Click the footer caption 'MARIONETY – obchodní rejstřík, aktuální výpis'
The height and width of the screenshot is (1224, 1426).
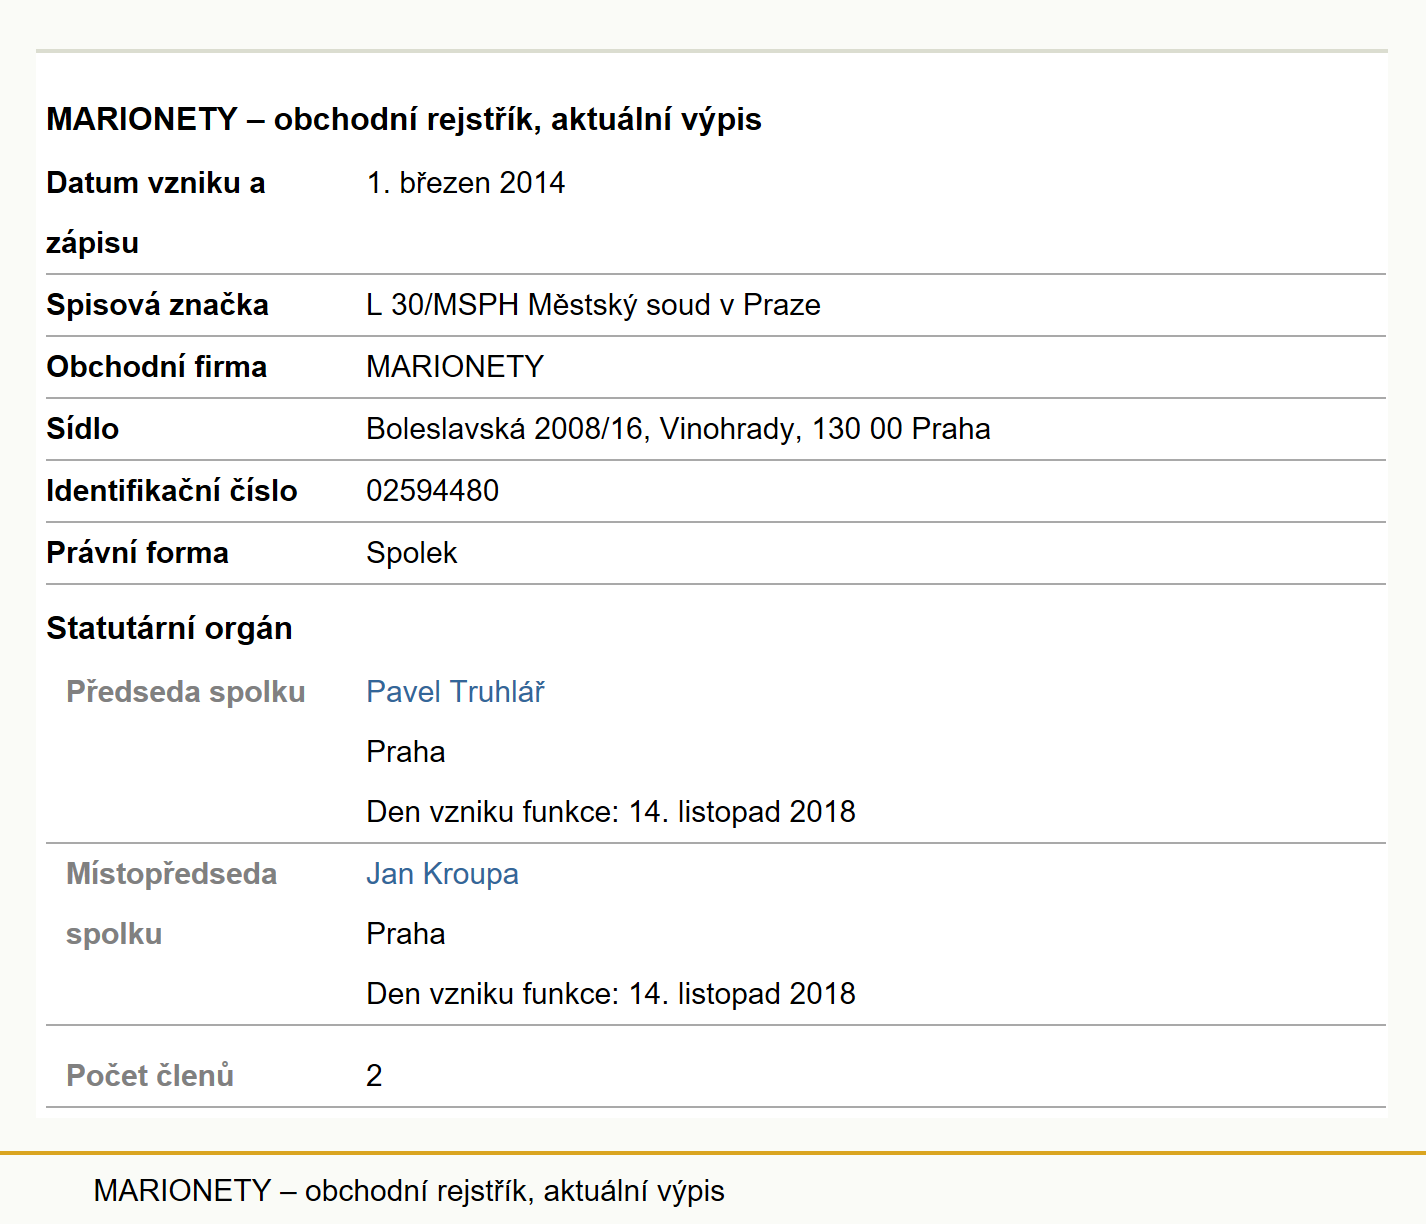pos(409,1190)
